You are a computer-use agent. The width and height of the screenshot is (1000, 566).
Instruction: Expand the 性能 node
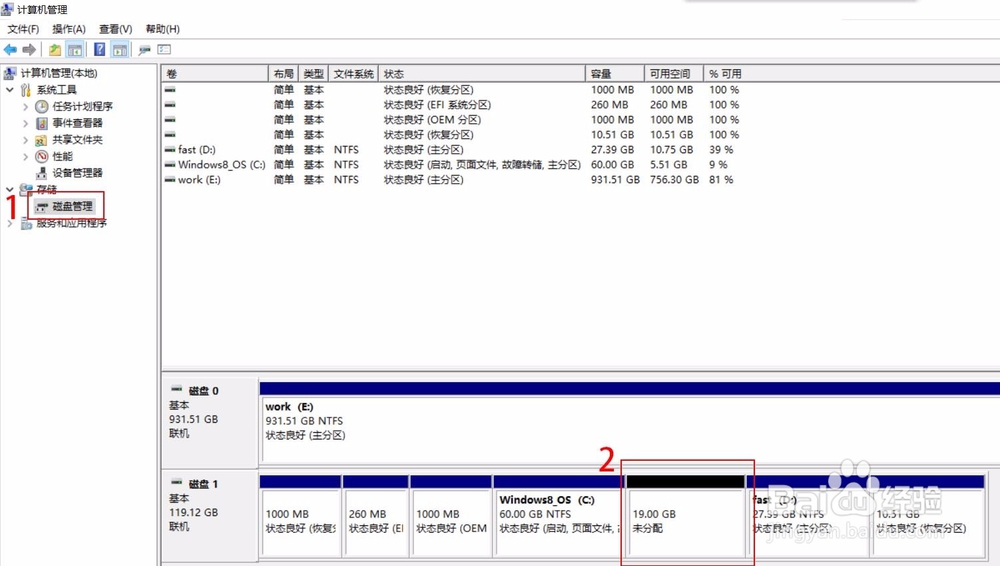26,156
